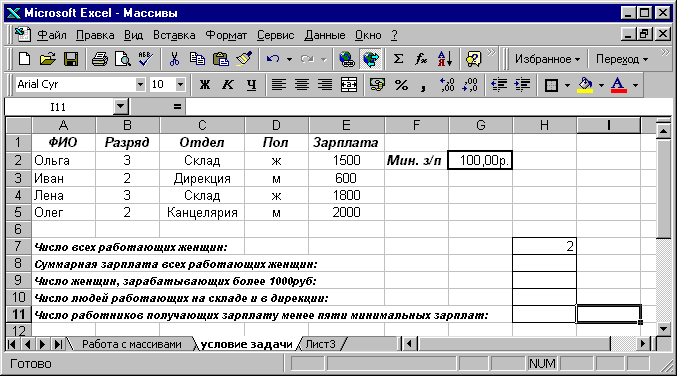The image size is (677, 376).
Task: Open the Правка menu
Action: [95, 35]
